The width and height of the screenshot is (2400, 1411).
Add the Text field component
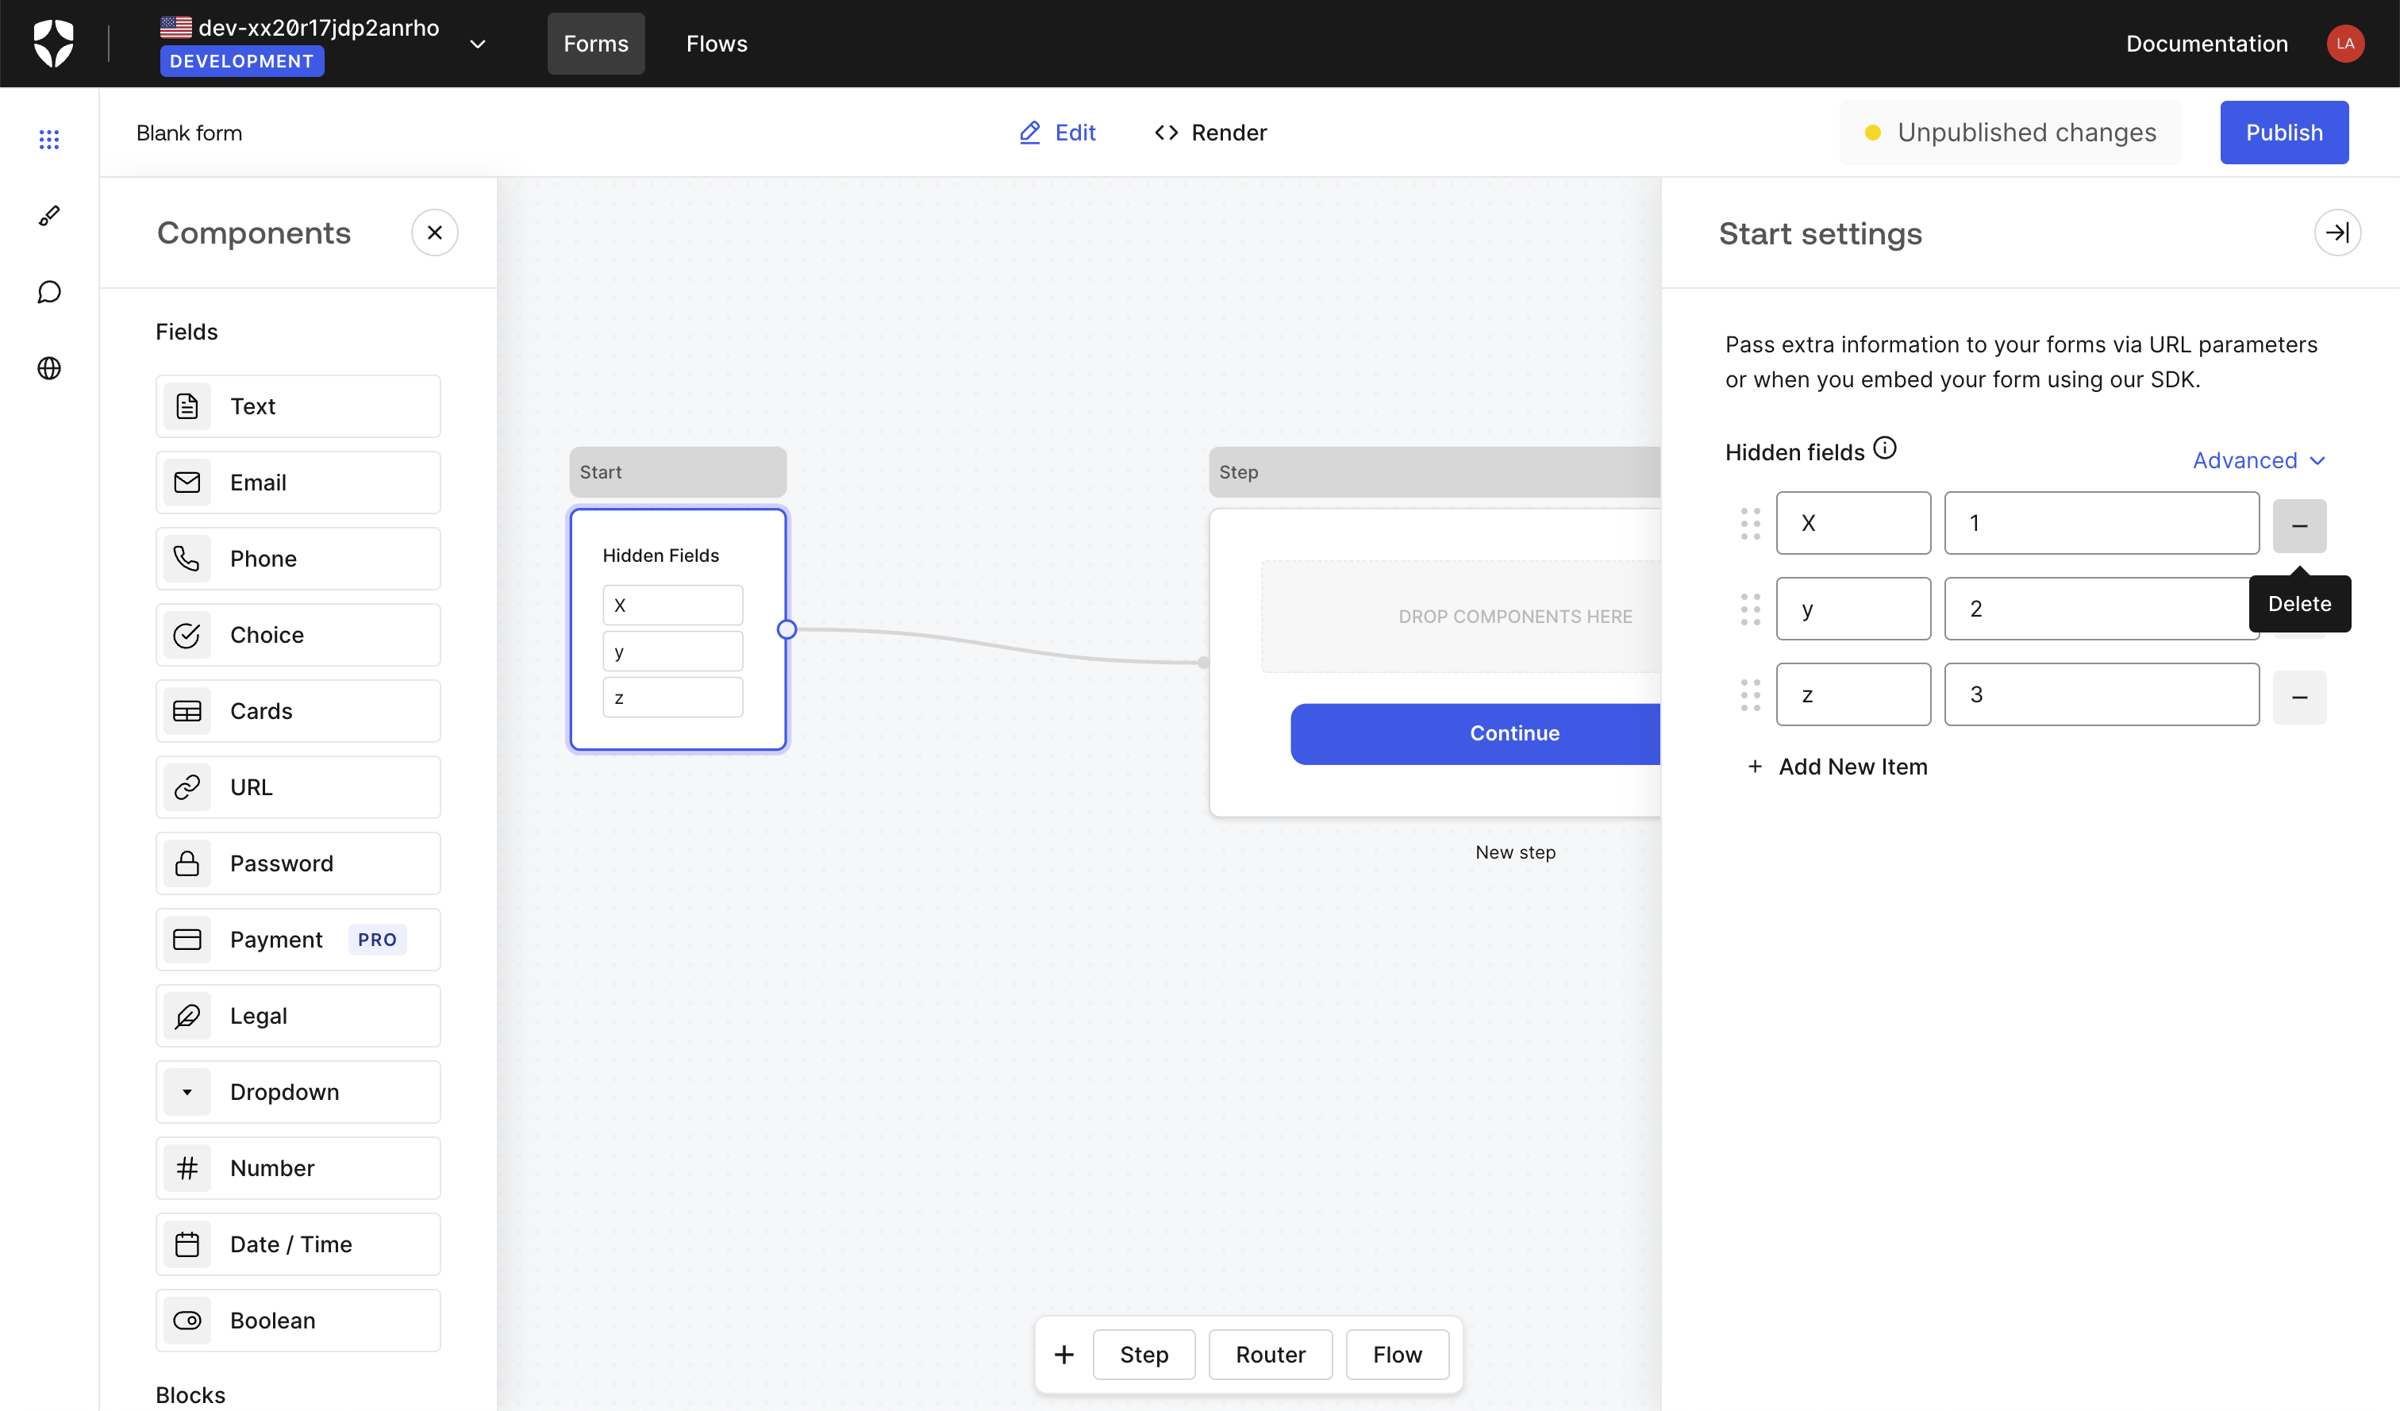point(298,406)
